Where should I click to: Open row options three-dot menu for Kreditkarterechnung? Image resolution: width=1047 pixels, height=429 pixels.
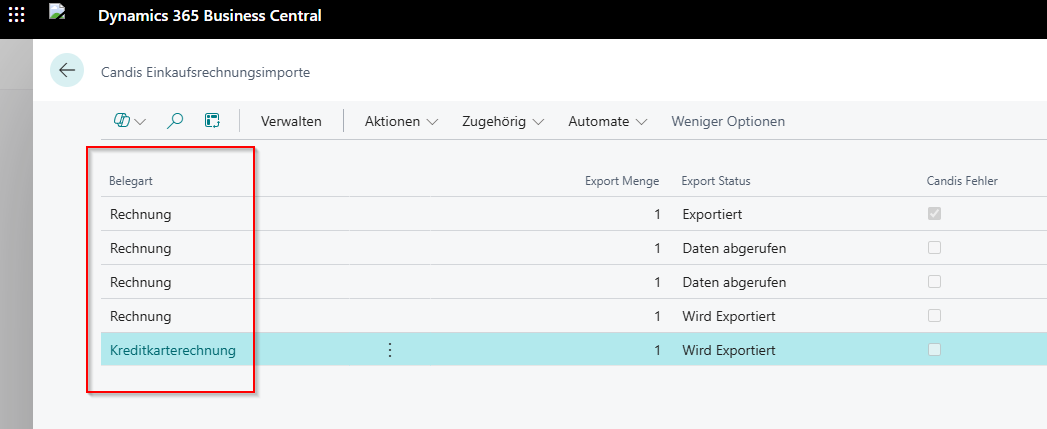[x=390, y=350]
